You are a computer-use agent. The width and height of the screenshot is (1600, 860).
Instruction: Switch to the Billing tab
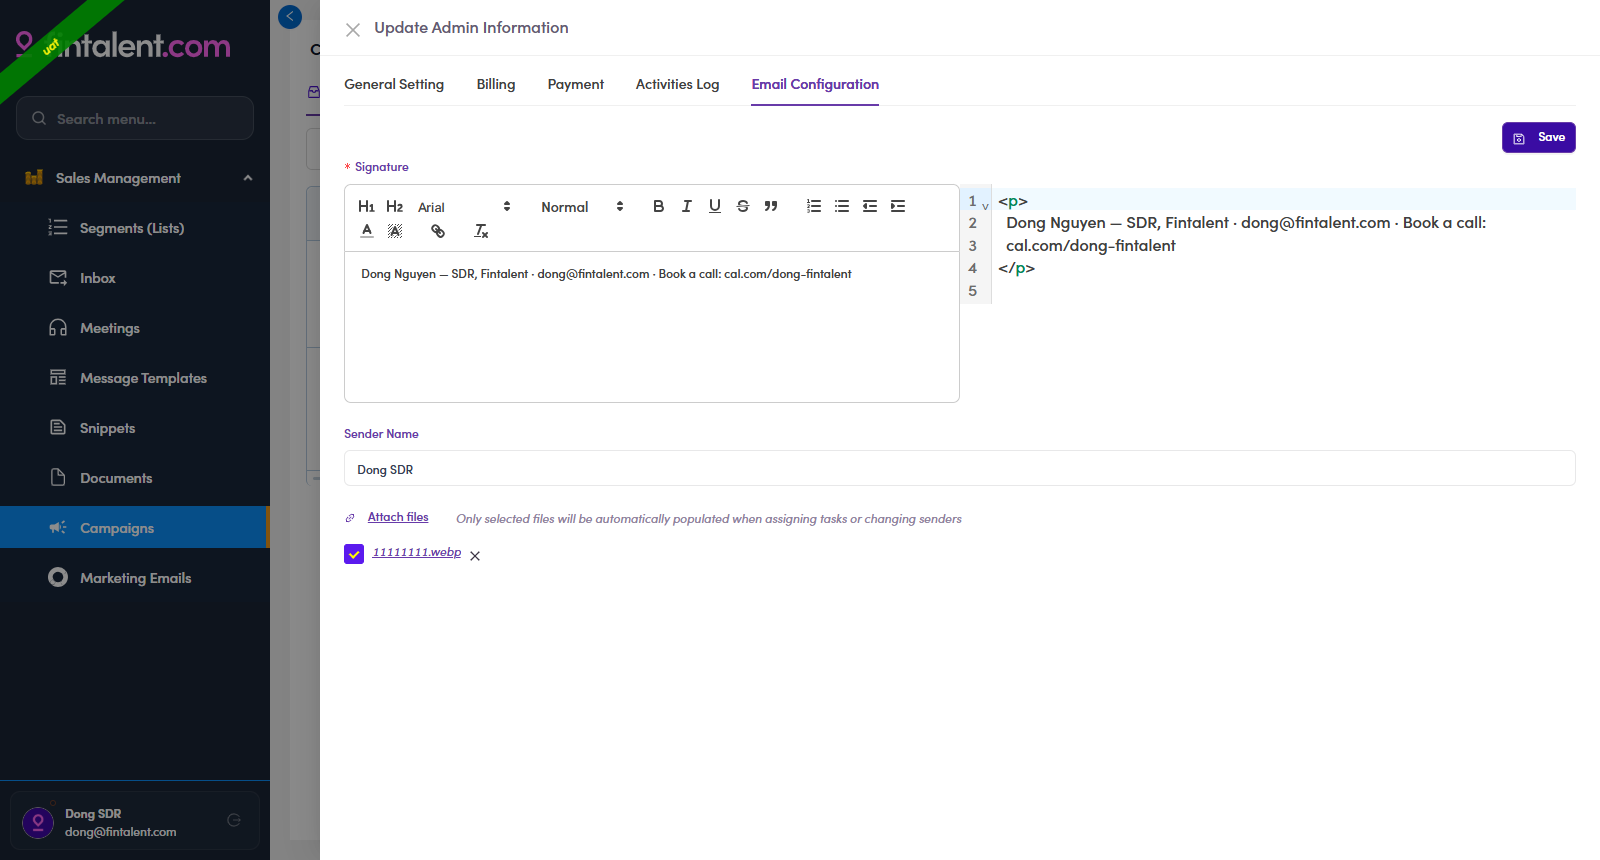click(x=496, y=84)
